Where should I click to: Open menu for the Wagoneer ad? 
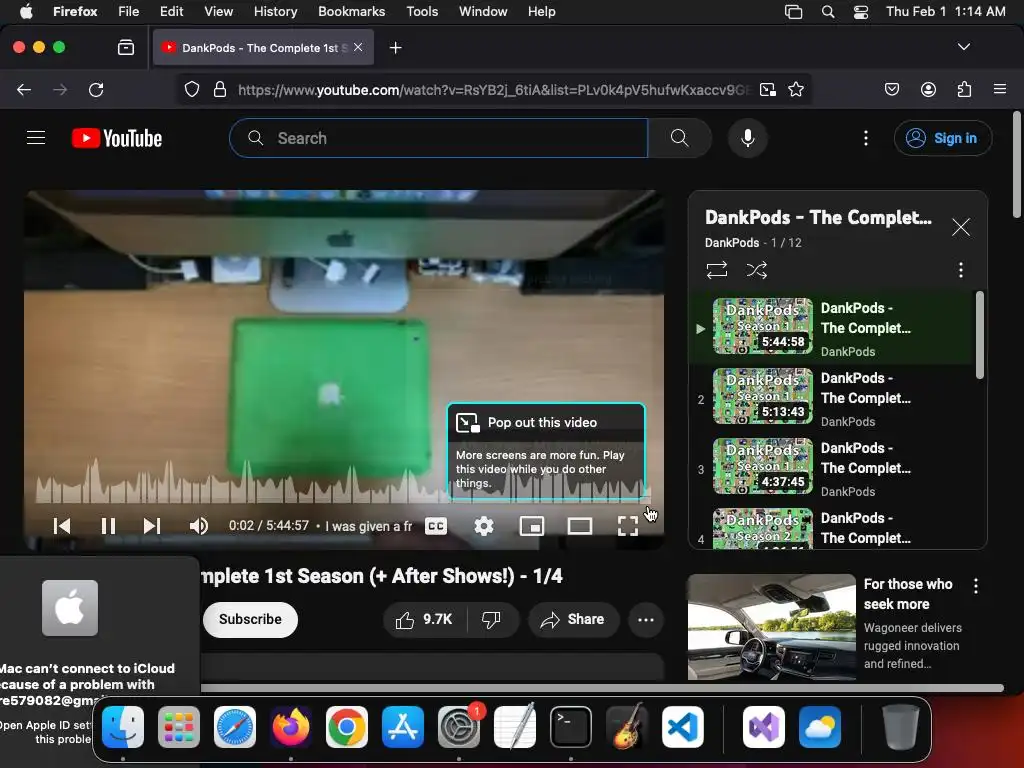pyautogui.click(x=976, y=586)
